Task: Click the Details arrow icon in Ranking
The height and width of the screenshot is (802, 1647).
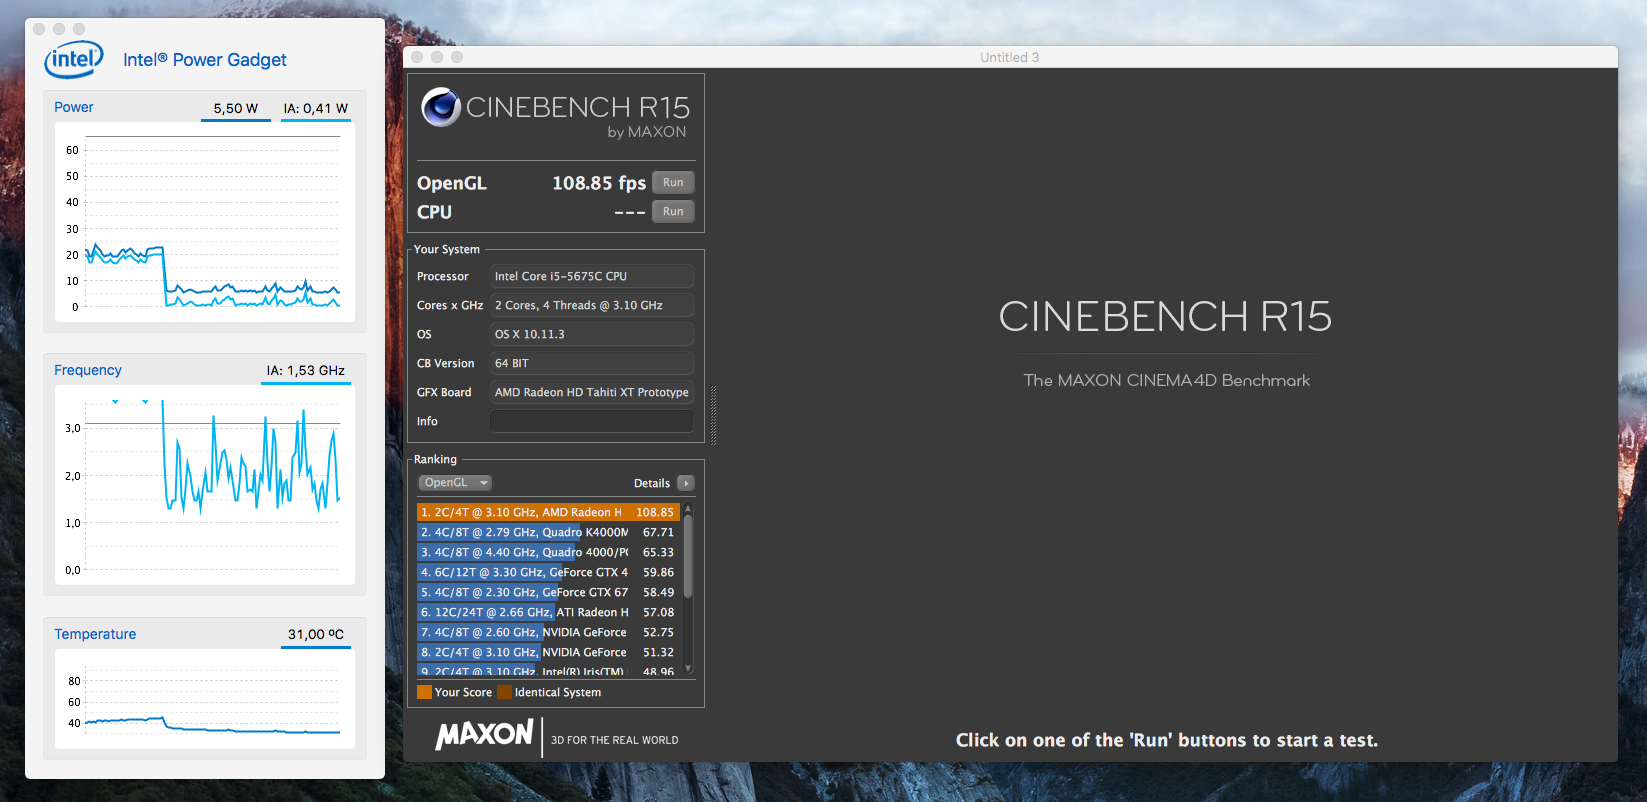Action: click(686, 483)
